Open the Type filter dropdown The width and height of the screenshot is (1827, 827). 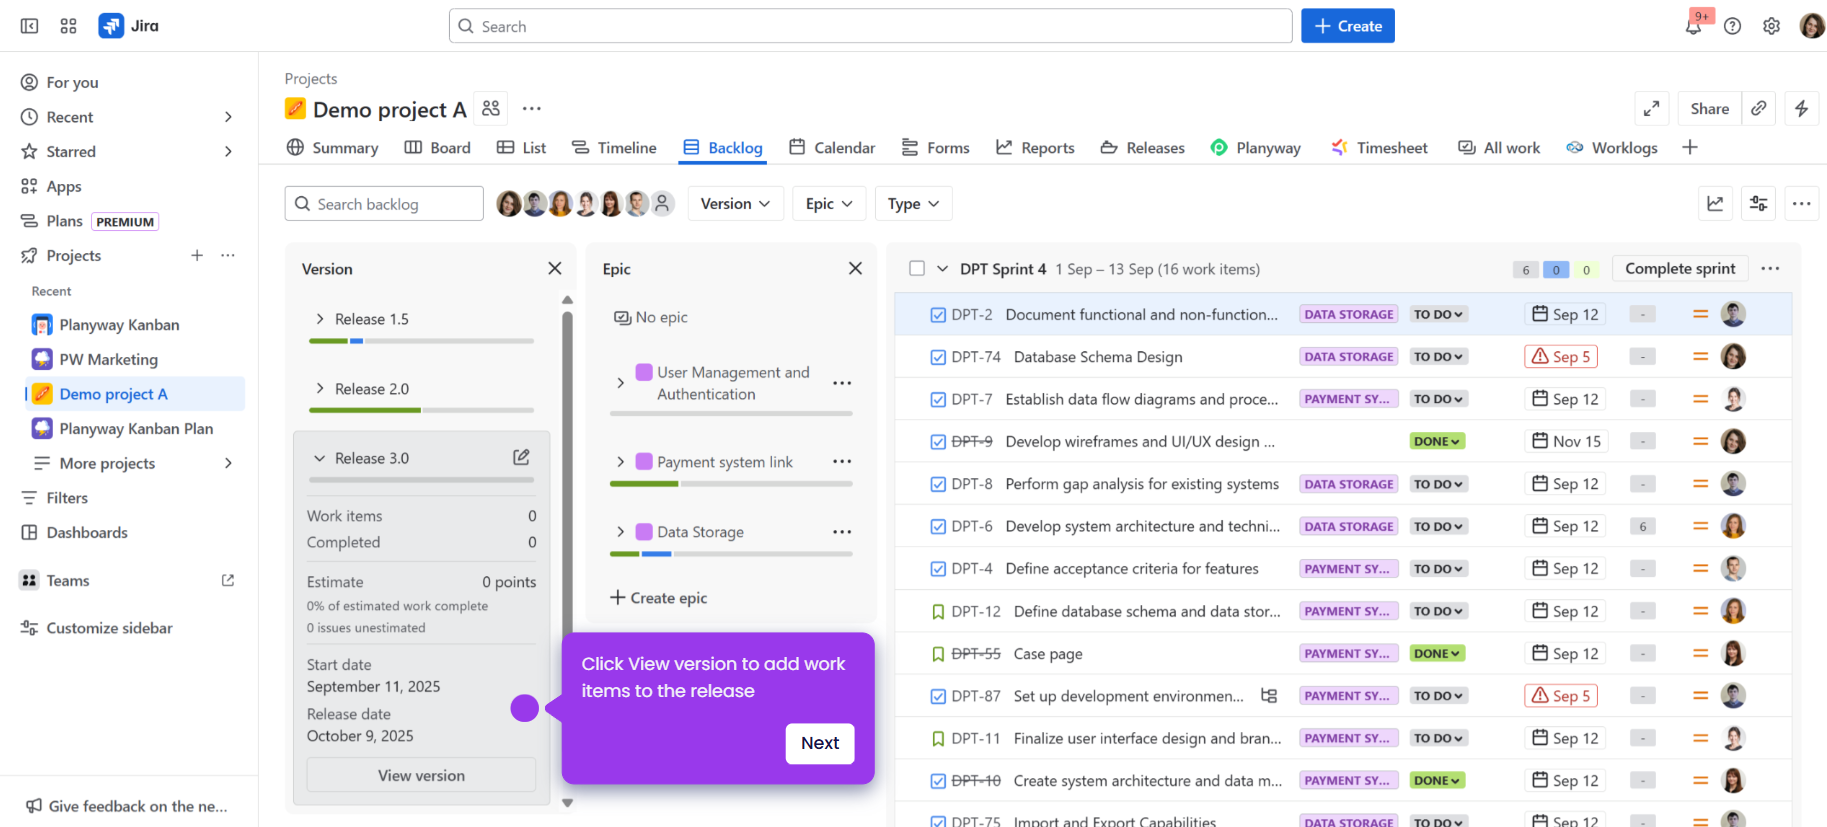click(913, 204)
